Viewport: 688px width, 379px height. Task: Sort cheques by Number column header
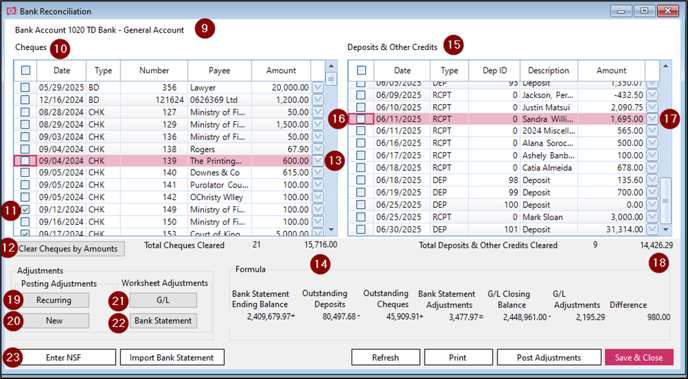tap(154, 70)
